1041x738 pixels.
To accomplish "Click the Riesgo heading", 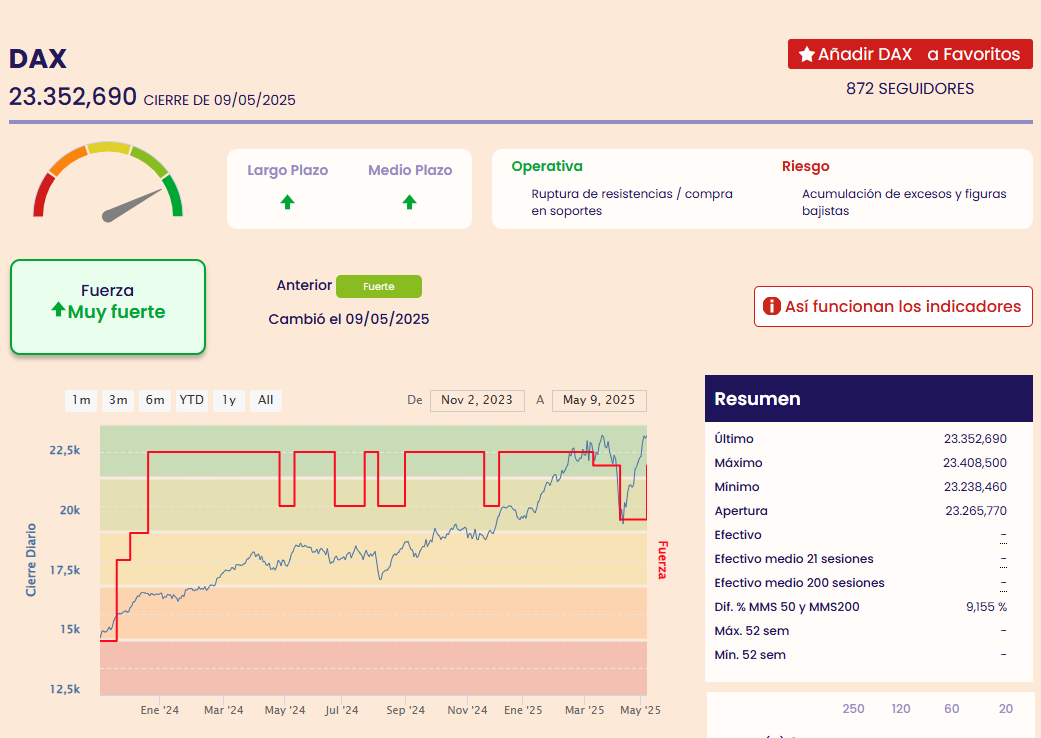I will 805,166.
